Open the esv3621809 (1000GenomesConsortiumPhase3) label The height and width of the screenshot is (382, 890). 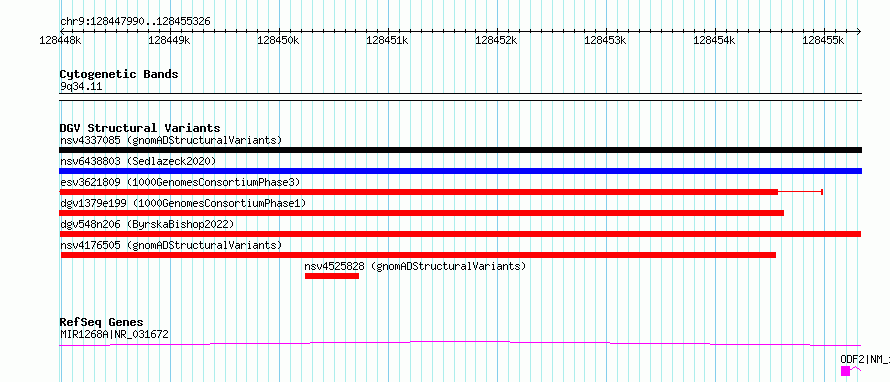pyautogui.click(x=180, y=182)
